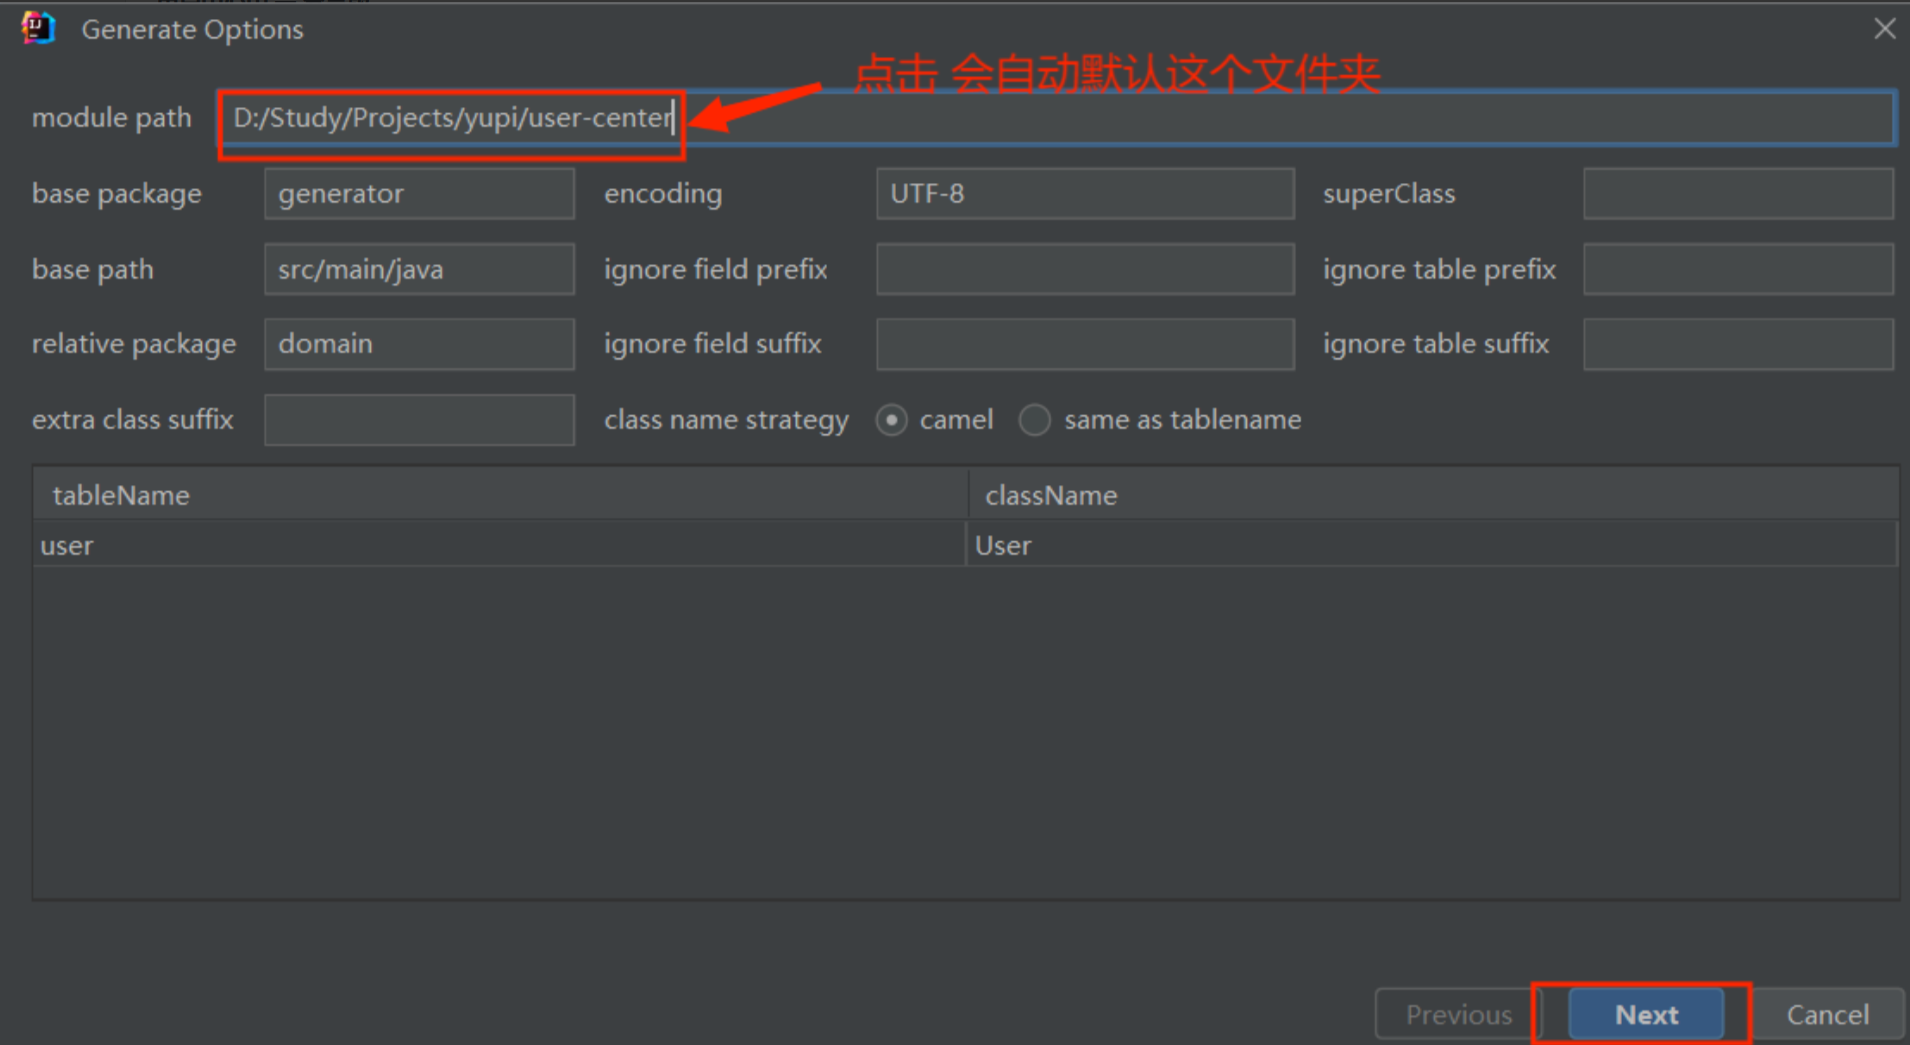Select the camel class name strategy

891,420
